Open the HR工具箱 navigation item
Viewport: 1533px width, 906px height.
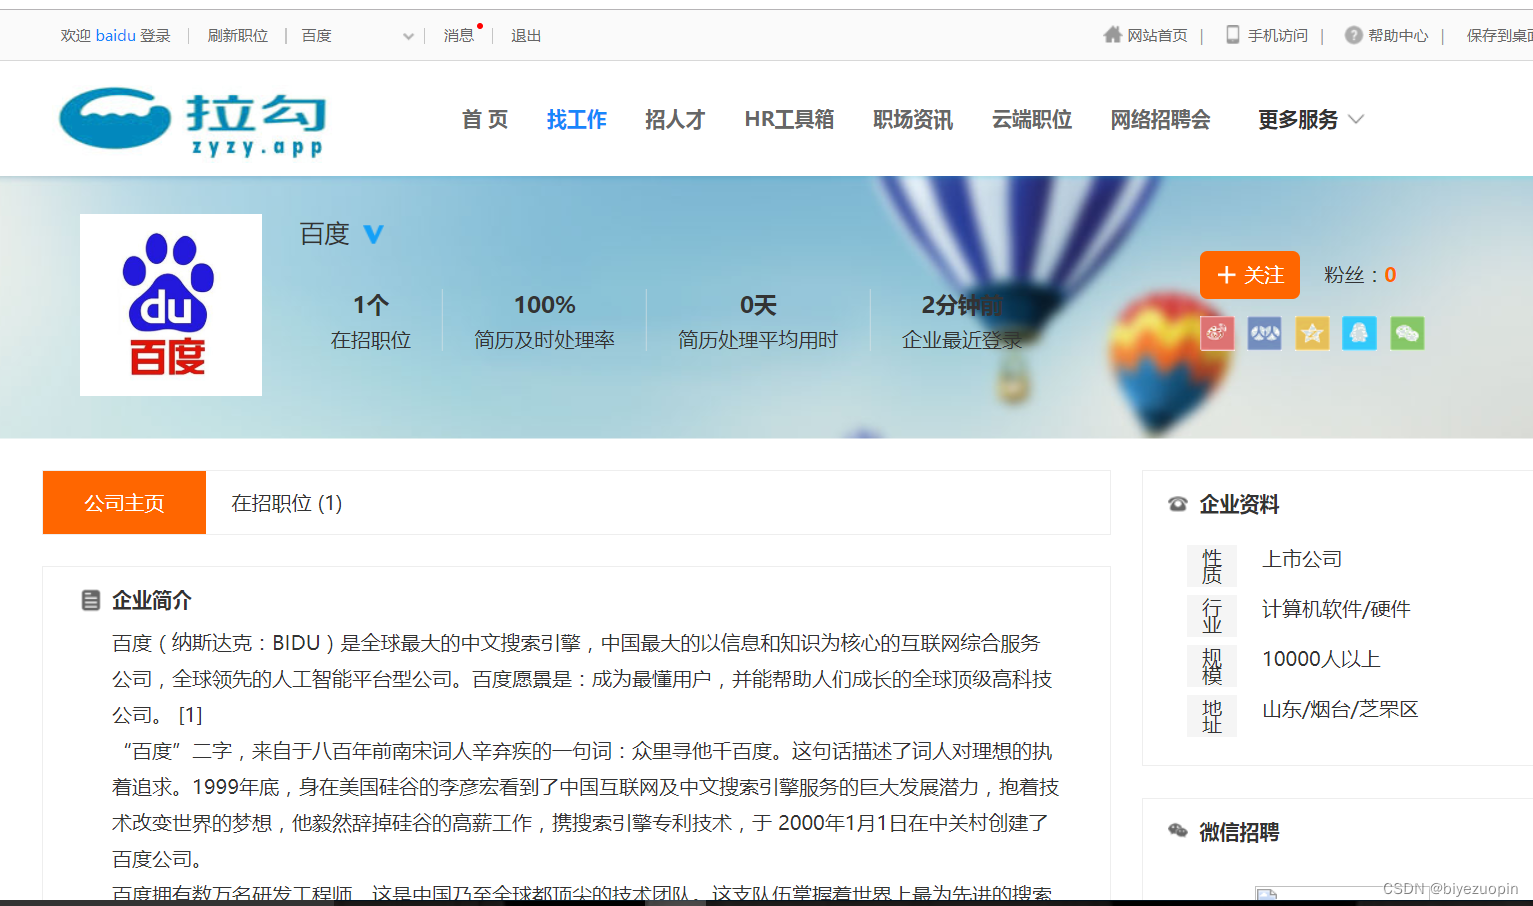[x=789, y=120]
